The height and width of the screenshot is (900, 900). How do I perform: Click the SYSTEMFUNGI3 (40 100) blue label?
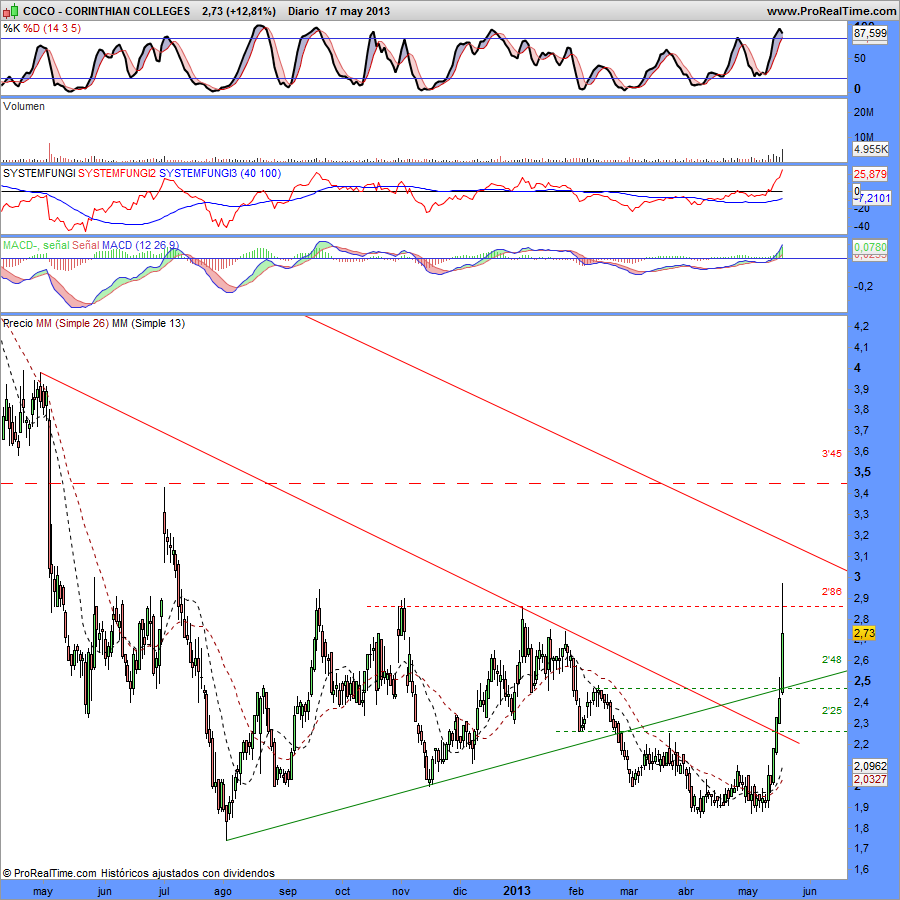pyautogui.click(x=220, y=173)
